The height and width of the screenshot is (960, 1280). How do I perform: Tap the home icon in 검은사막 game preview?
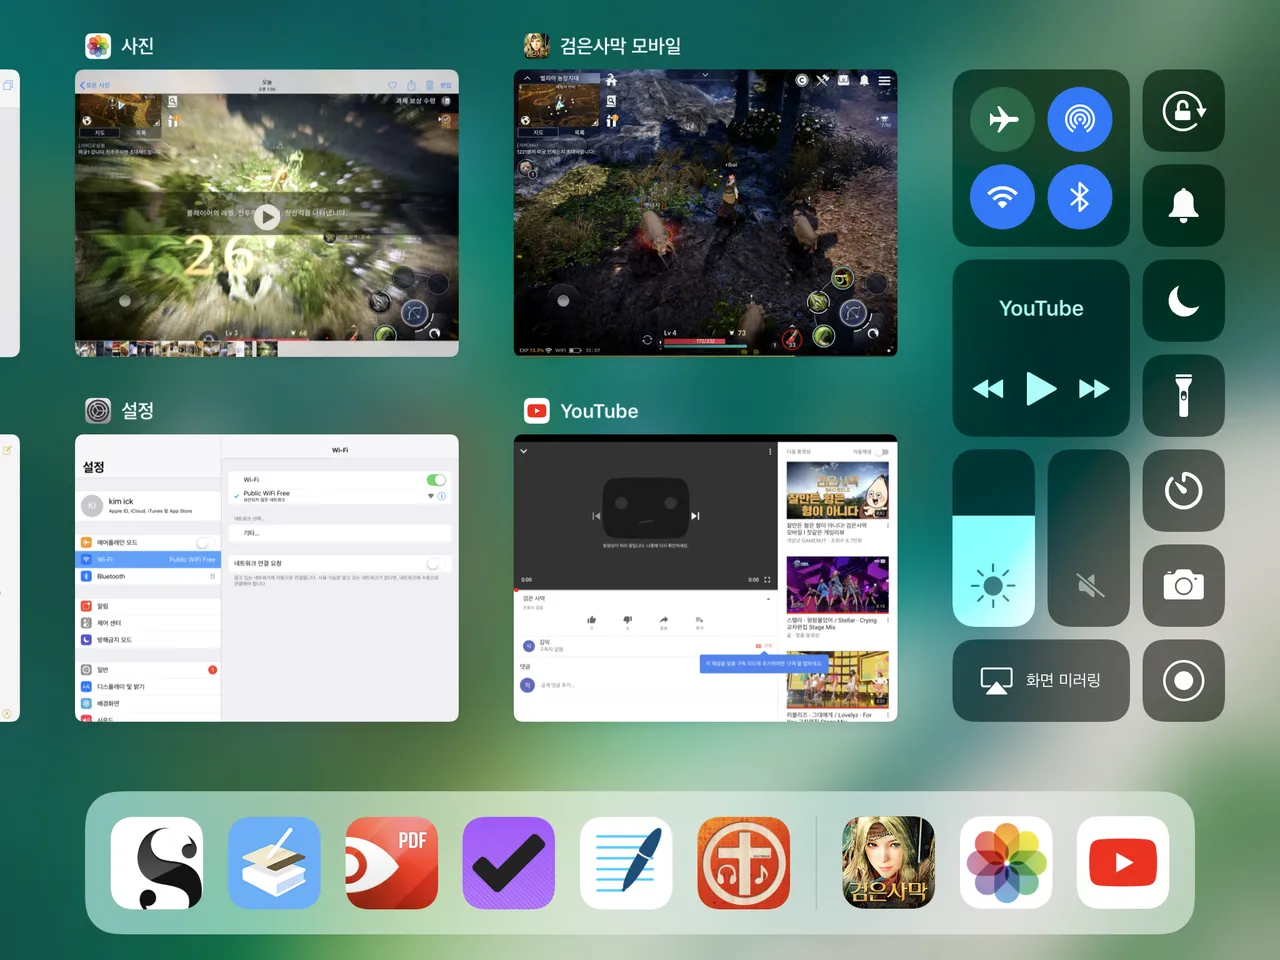[611, 80]
